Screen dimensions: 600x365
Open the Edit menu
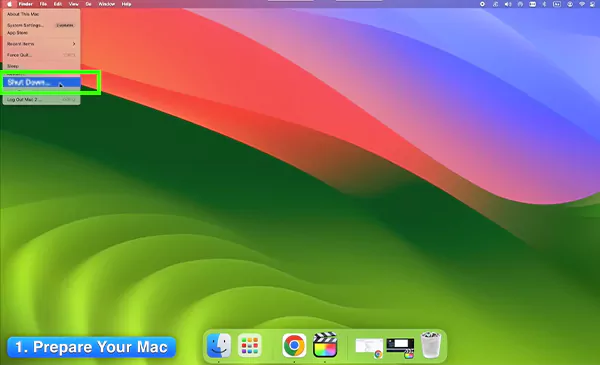[57, 4]
